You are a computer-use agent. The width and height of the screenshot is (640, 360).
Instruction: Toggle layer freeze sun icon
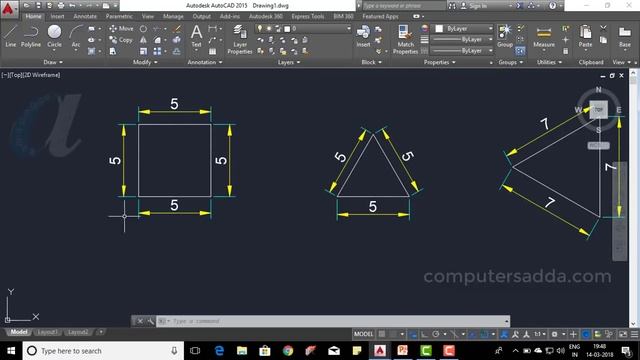(x=269, y=29)
